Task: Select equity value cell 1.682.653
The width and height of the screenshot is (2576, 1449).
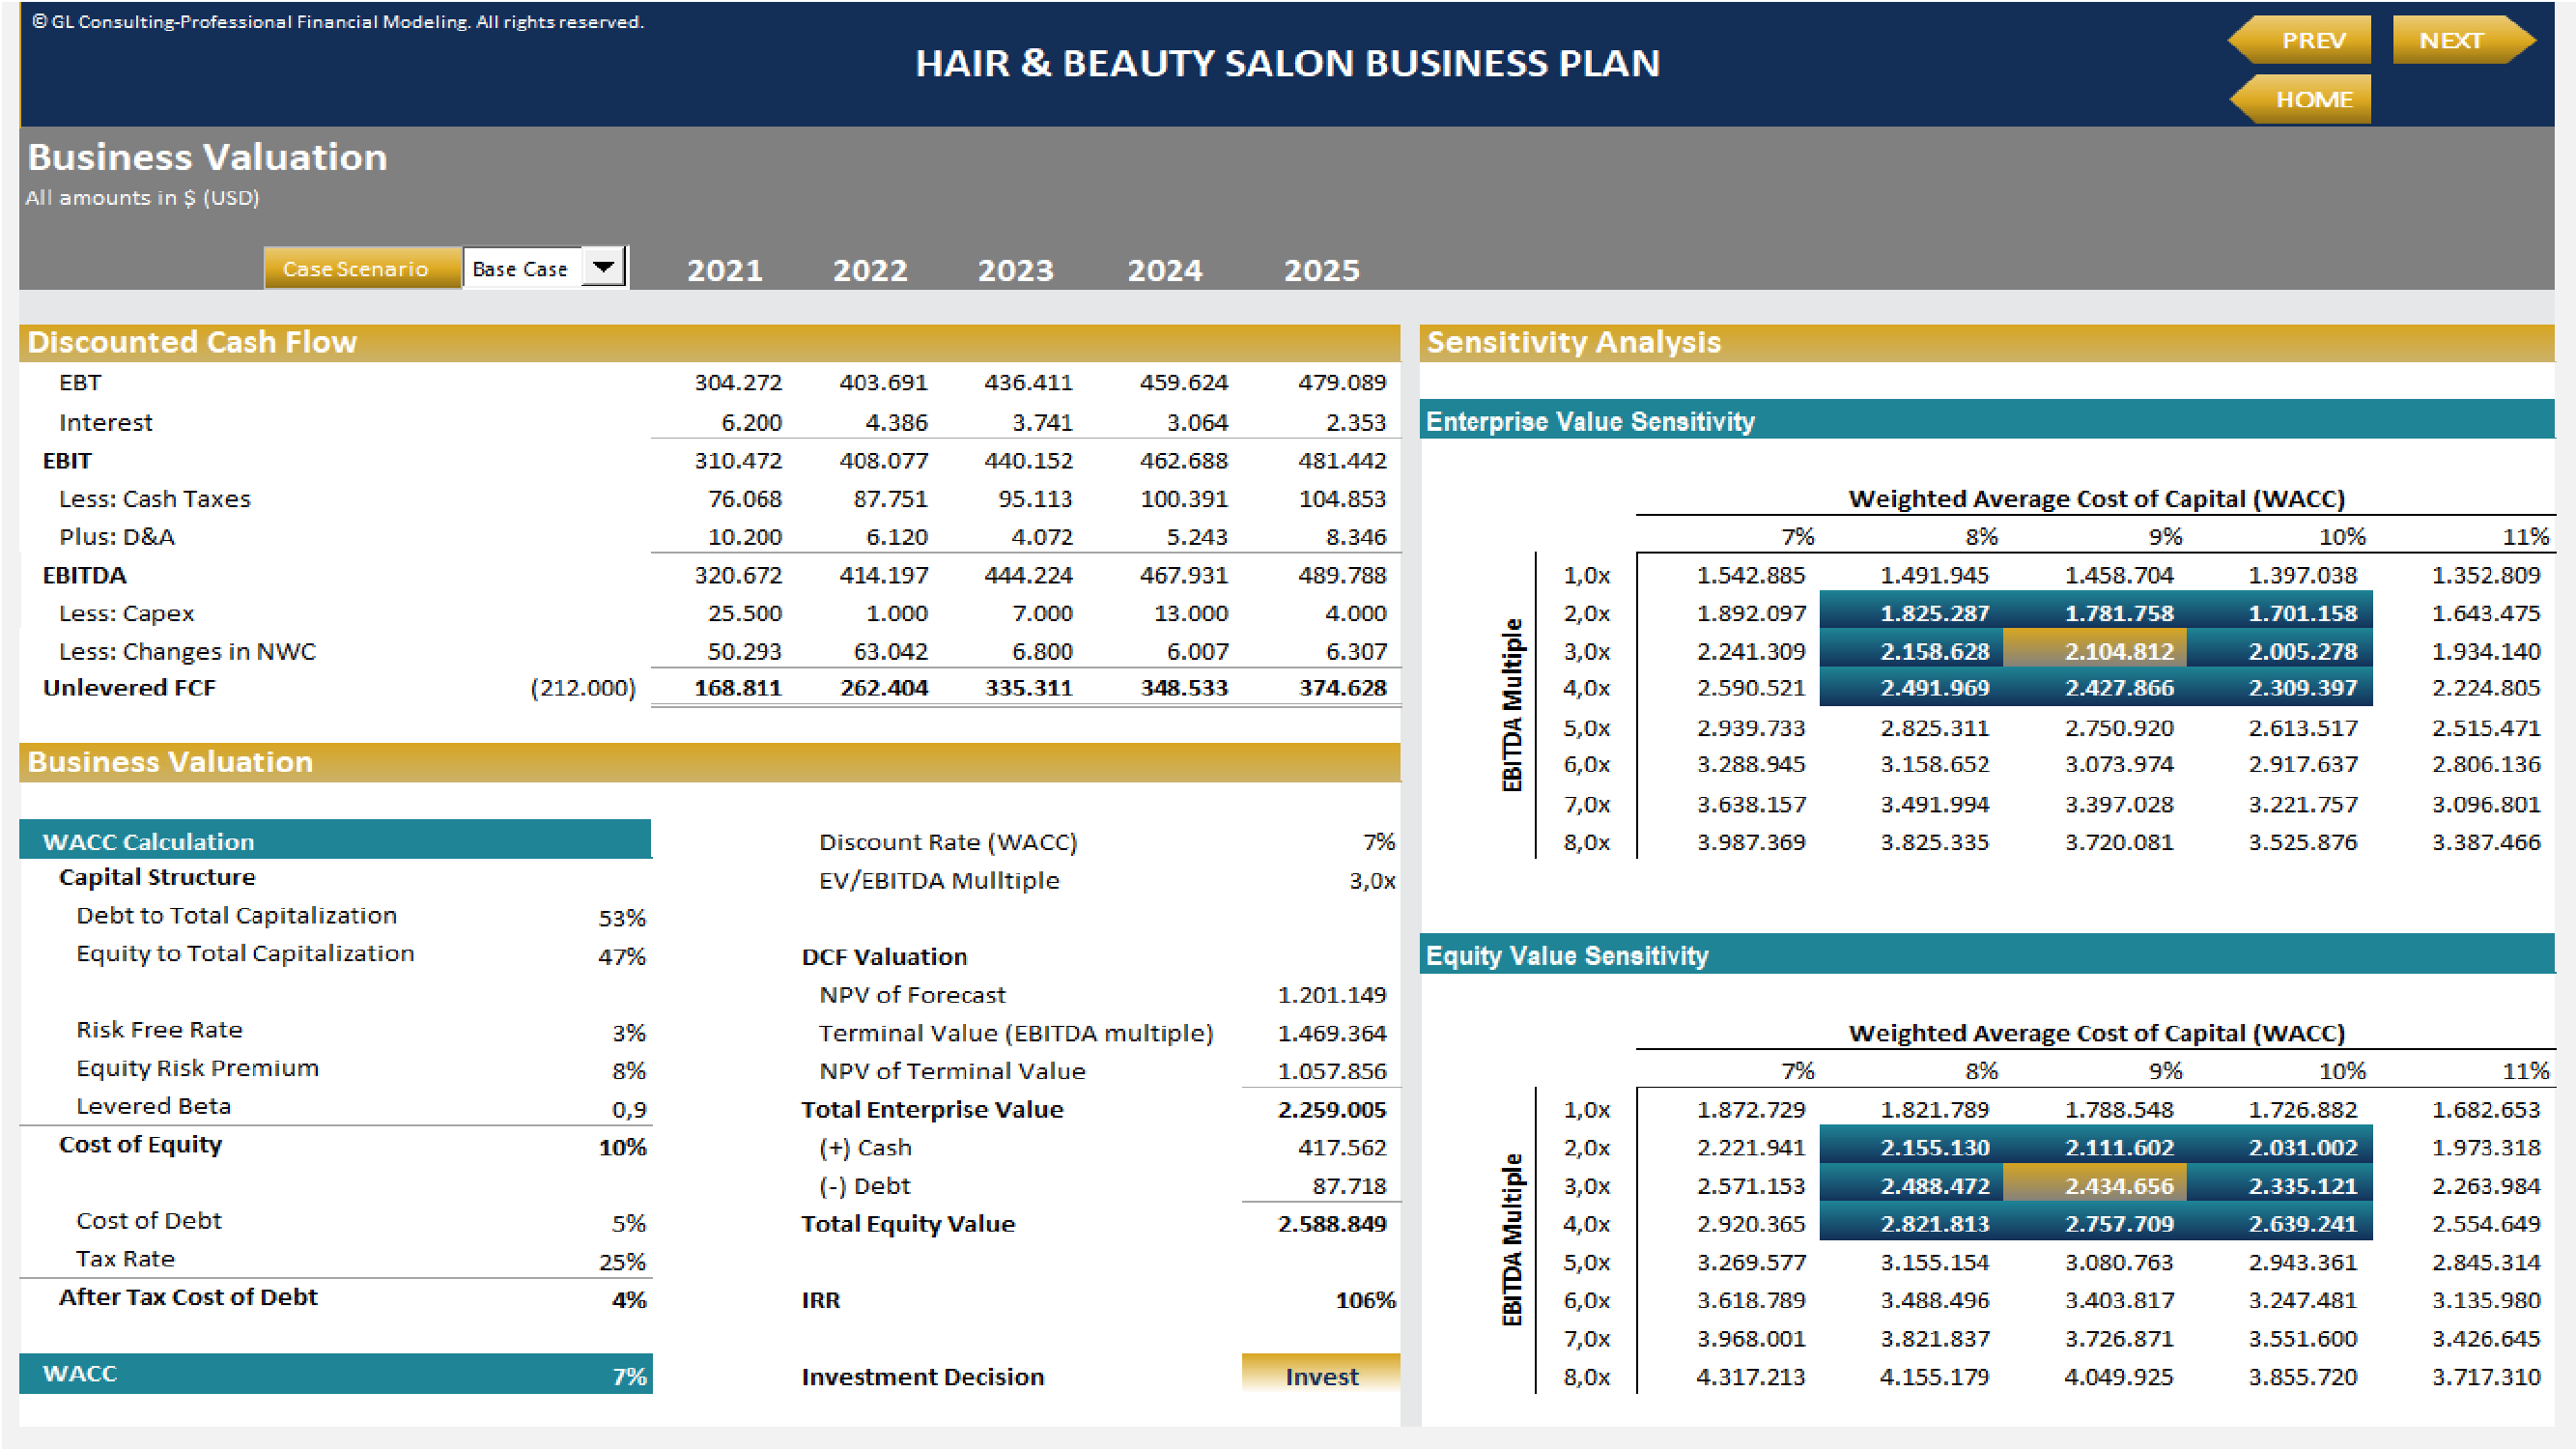Action: point(2485,1109)
